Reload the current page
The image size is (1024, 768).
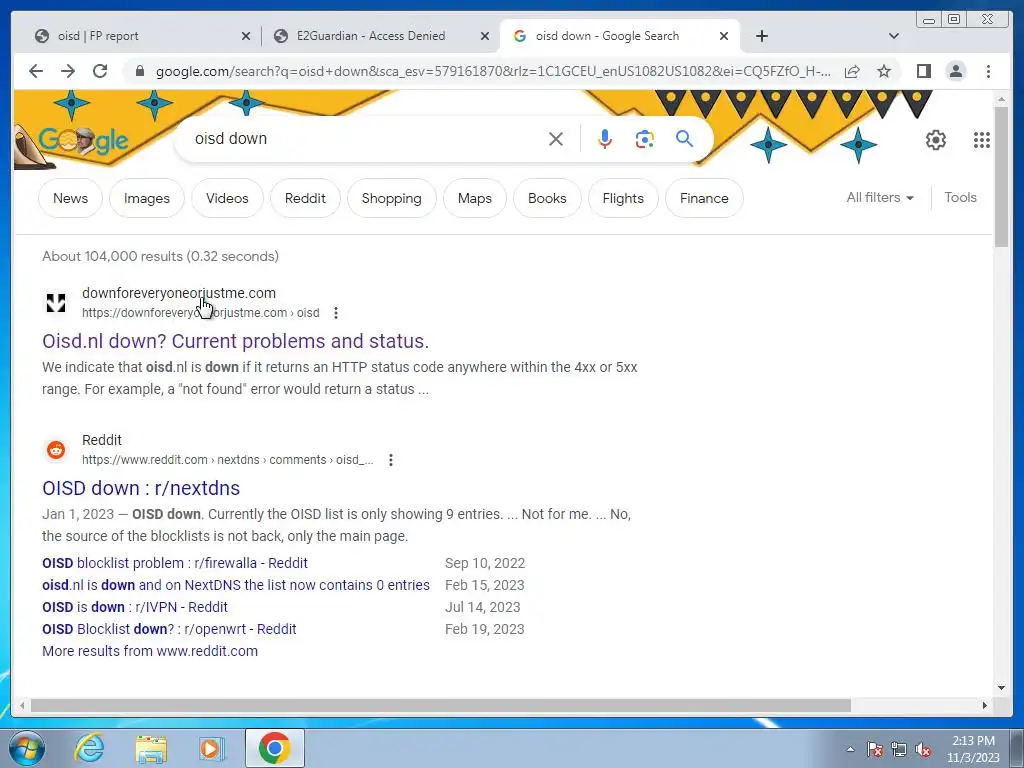100,71
